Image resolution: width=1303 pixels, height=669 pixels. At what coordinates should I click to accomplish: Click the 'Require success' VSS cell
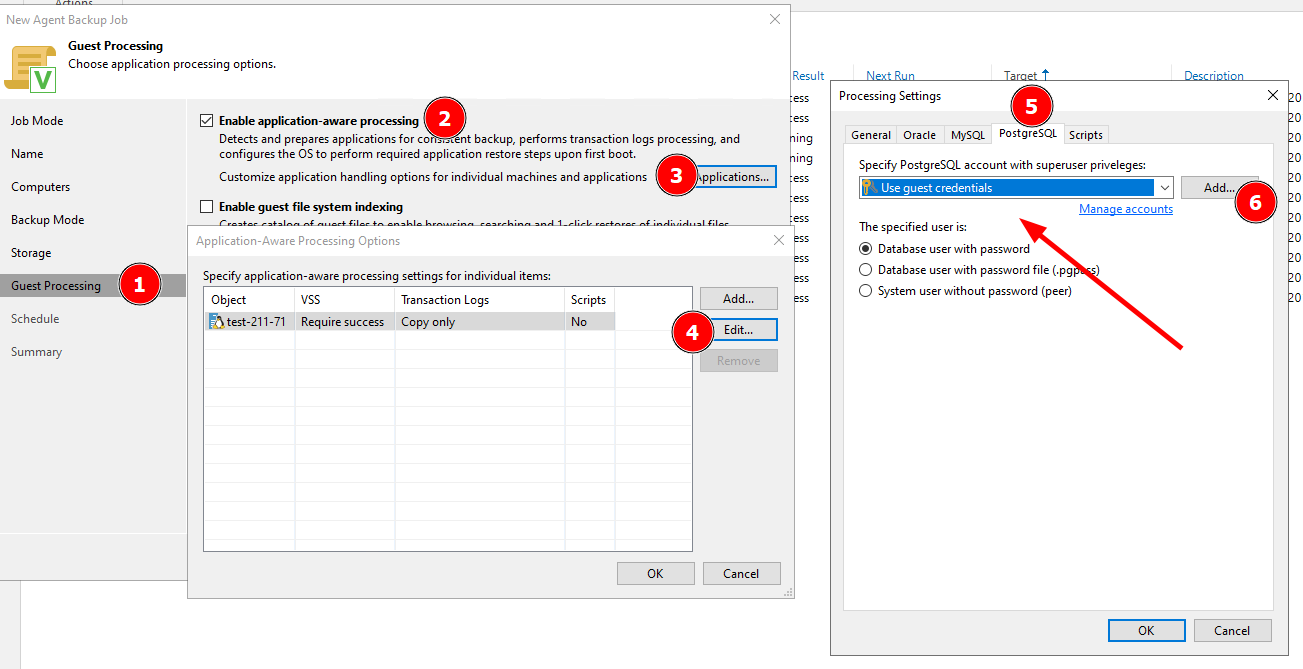tap(342, 322)
